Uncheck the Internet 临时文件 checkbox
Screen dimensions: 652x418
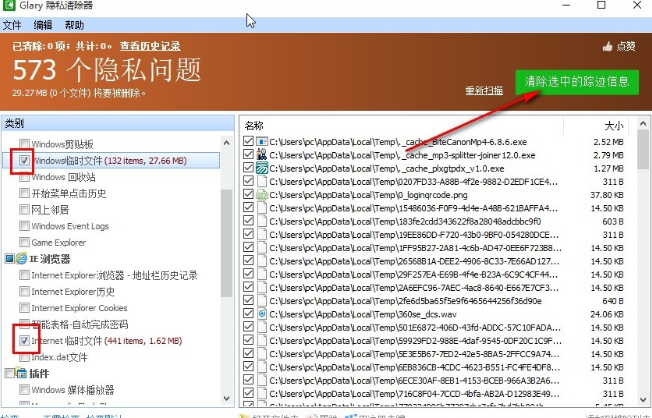coord(25,341)
